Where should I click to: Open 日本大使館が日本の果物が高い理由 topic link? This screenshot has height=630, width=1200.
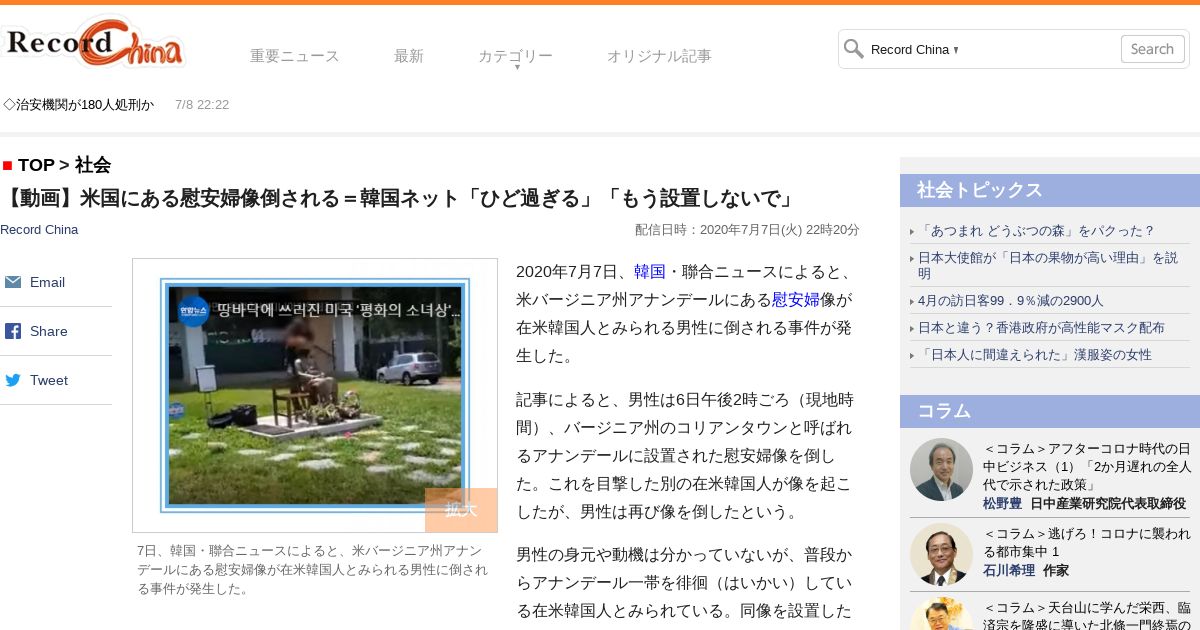(1048, 265)
